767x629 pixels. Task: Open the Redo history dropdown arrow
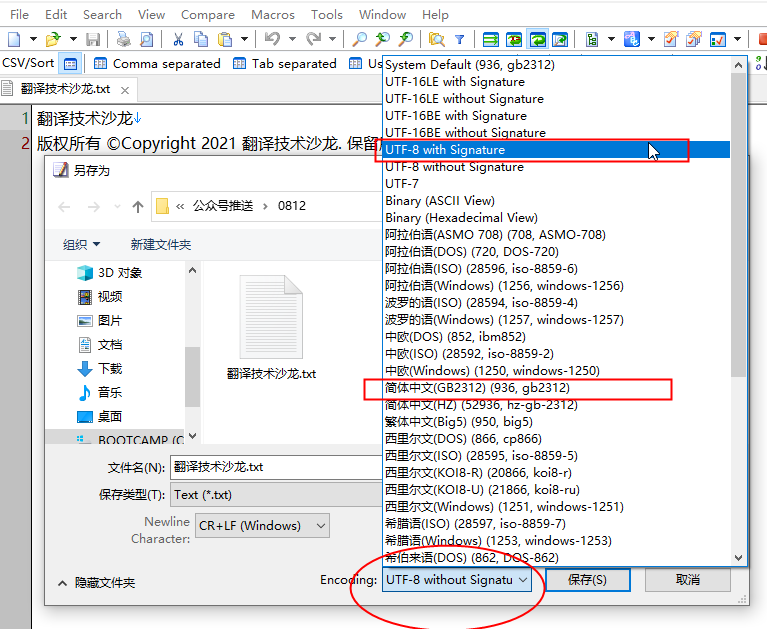point(332,39)
